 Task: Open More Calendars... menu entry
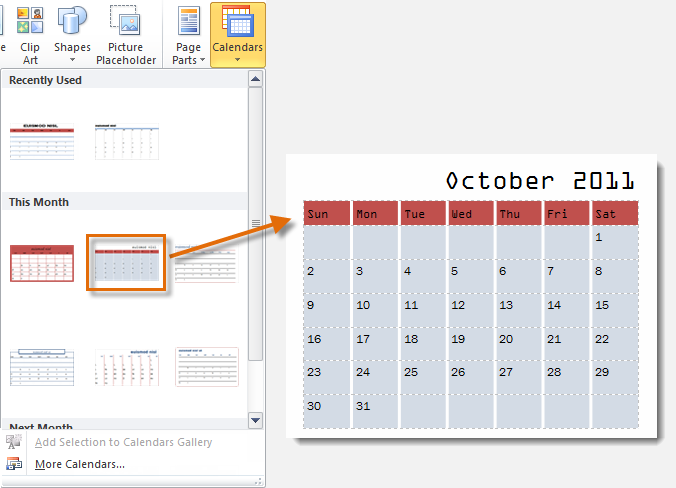tap(80, 464)
